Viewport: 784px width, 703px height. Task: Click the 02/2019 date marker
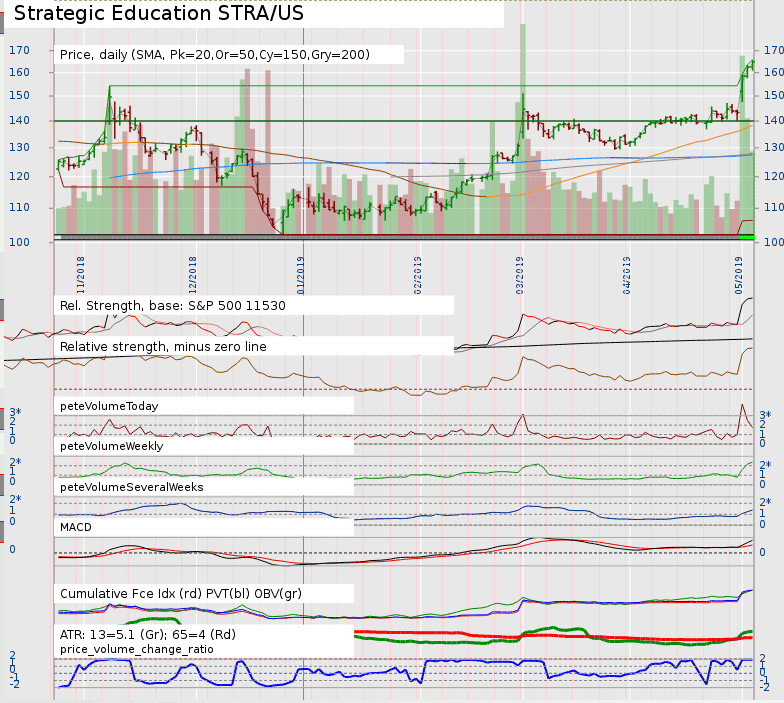tap(418, 275)
